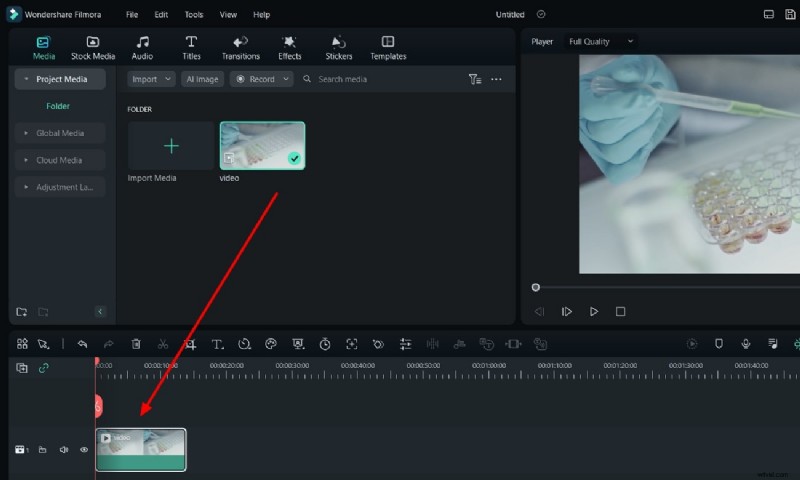
Task: Choose the selection pointer tool
Action: [43, 344]
